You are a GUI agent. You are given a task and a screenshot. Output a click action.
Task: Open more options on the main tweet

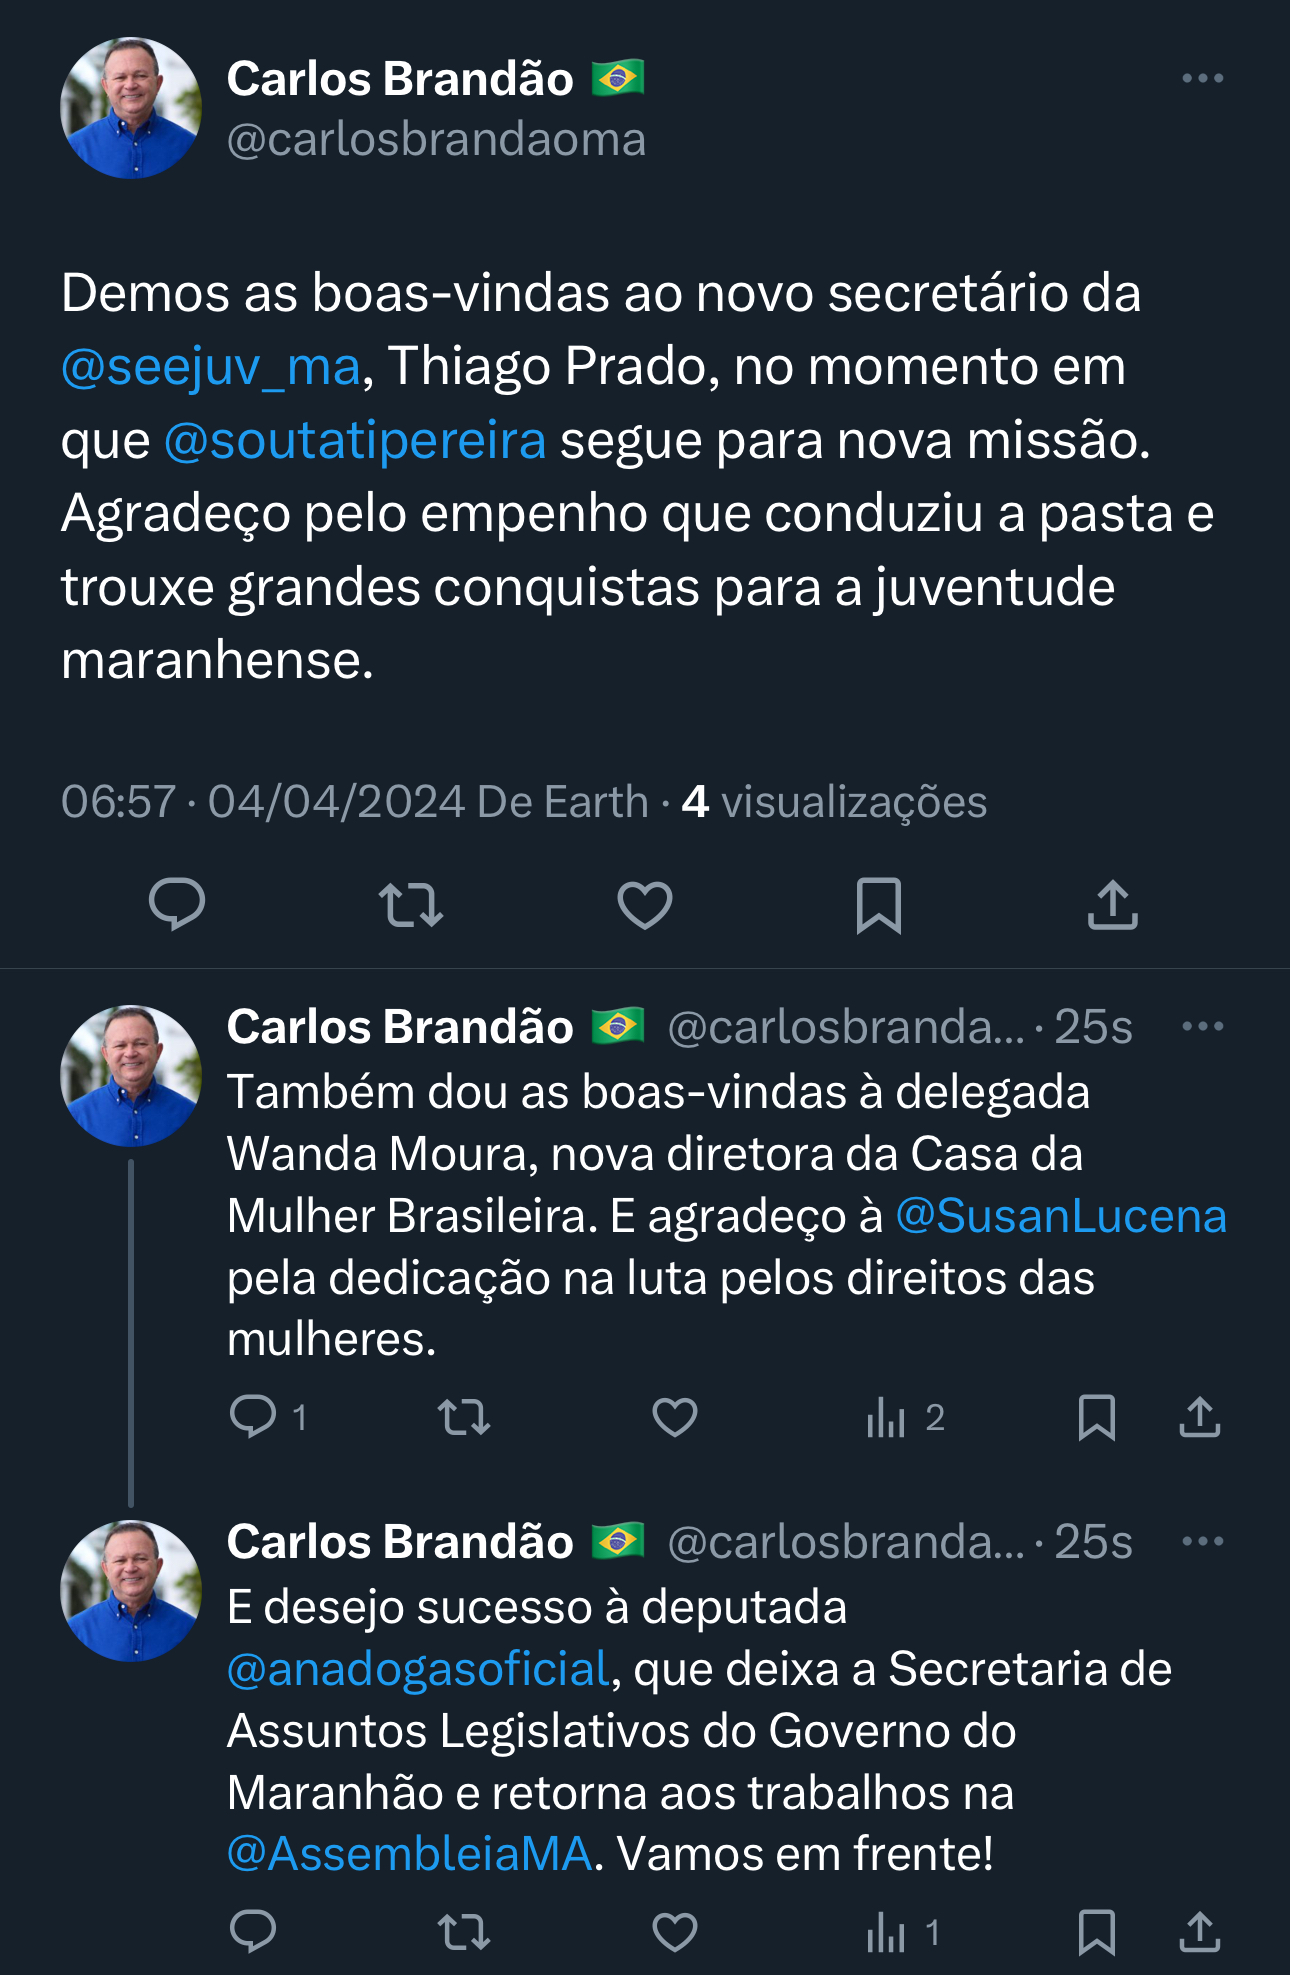point(1202,78)
